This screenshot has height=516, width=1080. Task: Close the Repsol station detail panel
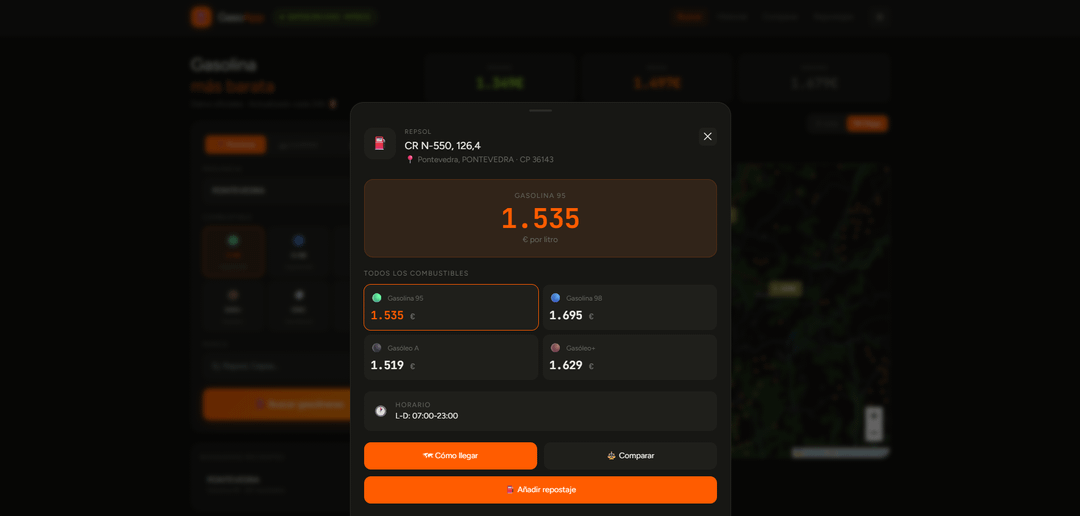(707, 136)
